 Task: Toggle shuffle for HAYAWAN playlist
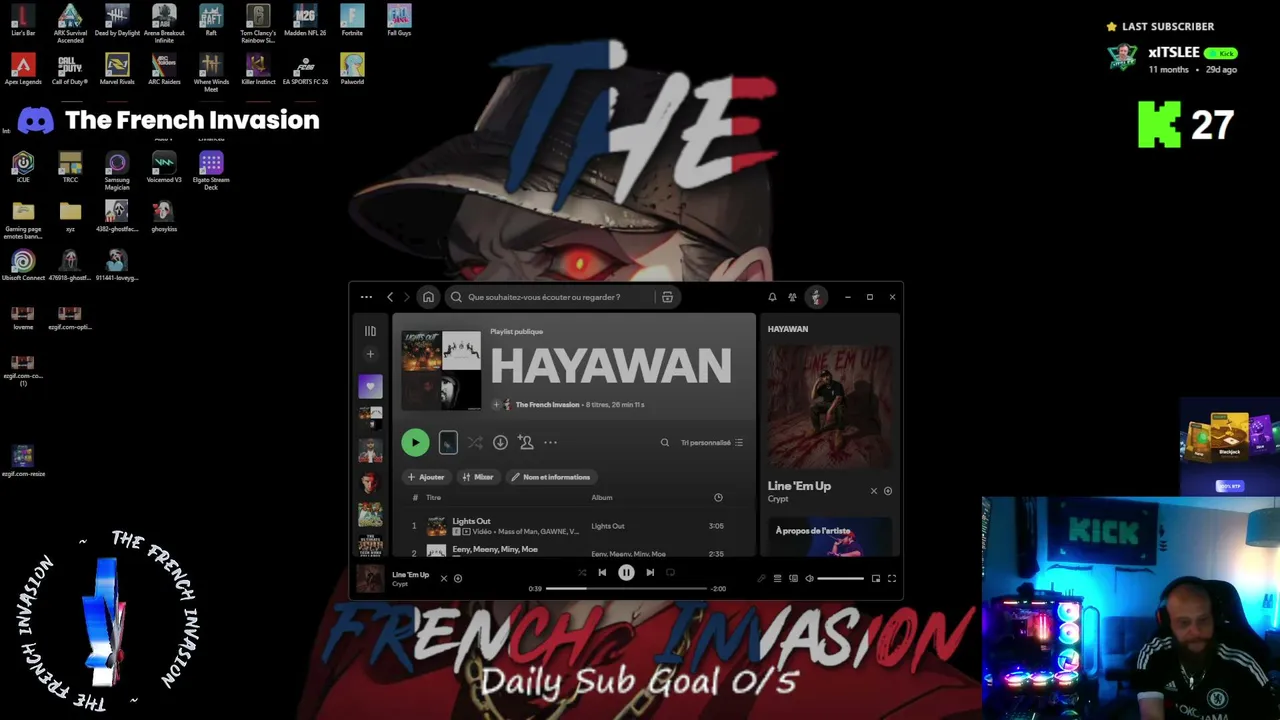[x=475, y=442]
